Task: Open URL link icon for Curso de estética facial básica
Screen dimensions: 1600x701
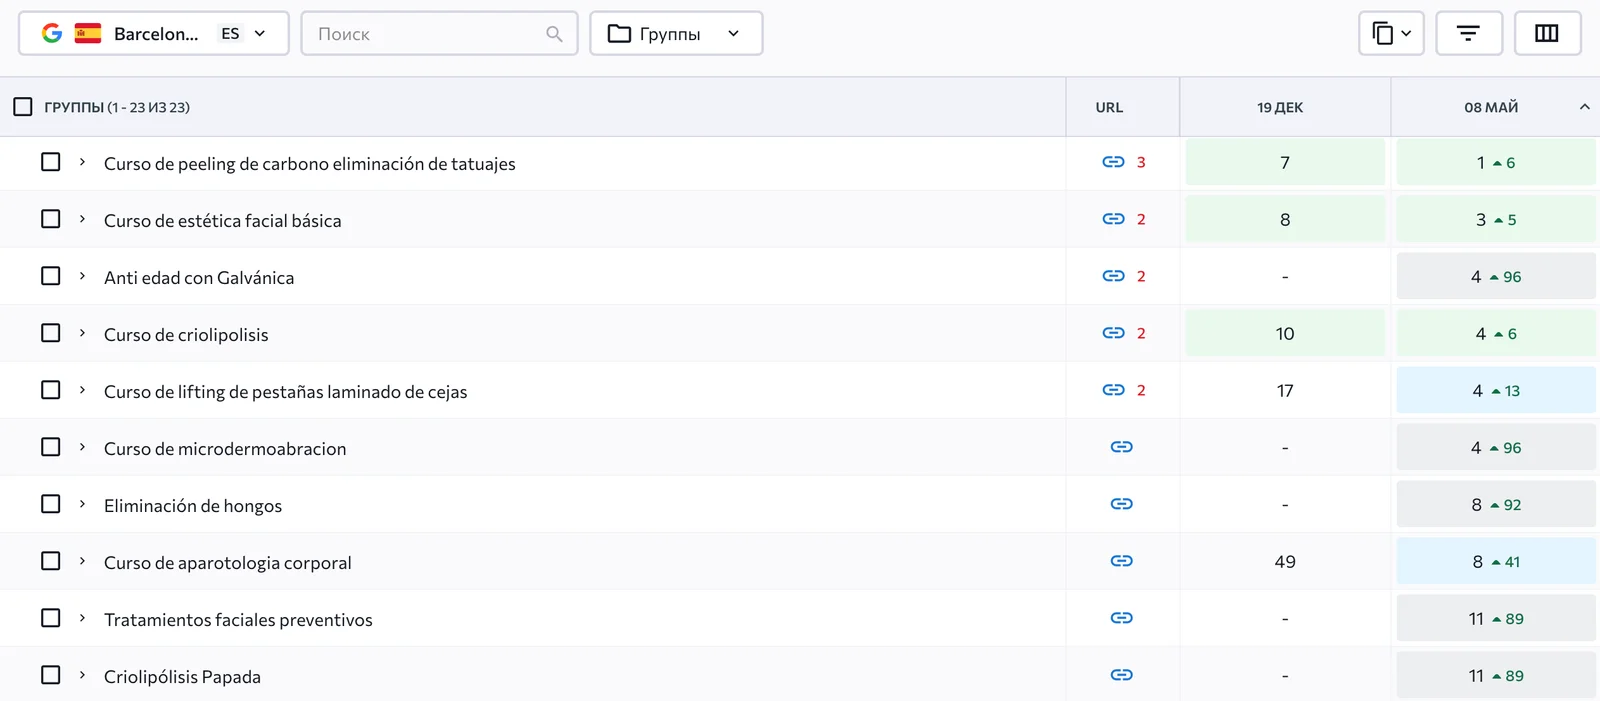Action: (x=1113, y=219)
